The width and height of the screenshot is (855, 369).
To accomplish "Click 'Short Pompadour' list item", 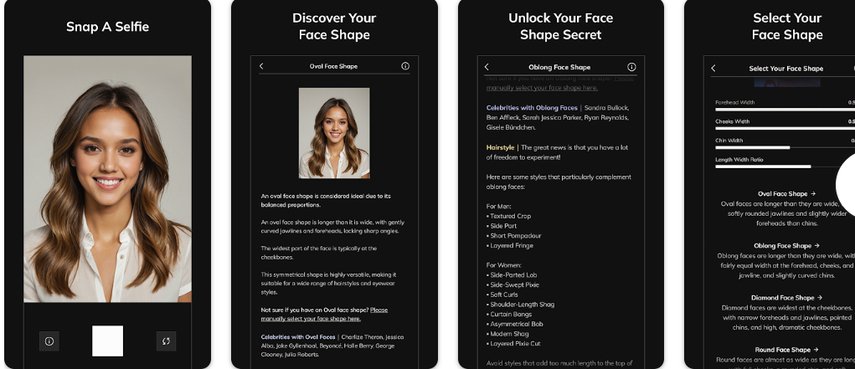I will [513, 235].
